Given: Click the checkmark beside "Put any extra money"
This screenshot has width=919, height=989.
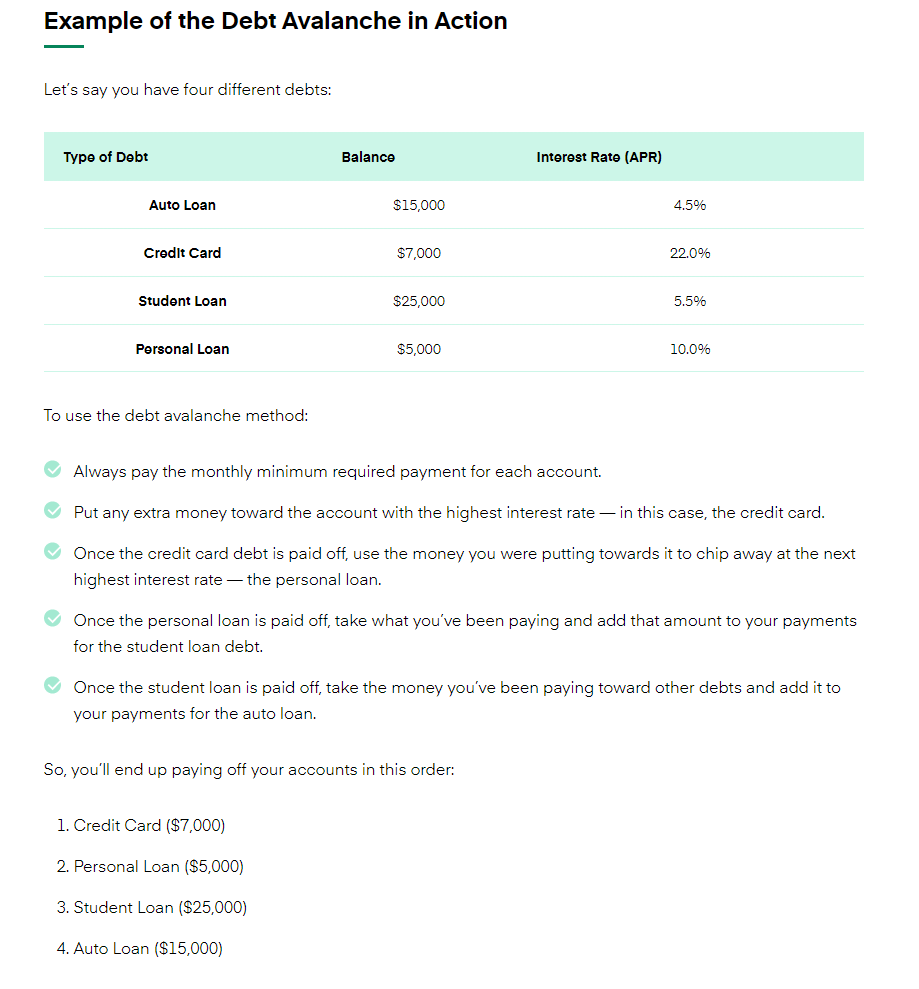Looking at the screenshot, I should (x=53, y=511).
